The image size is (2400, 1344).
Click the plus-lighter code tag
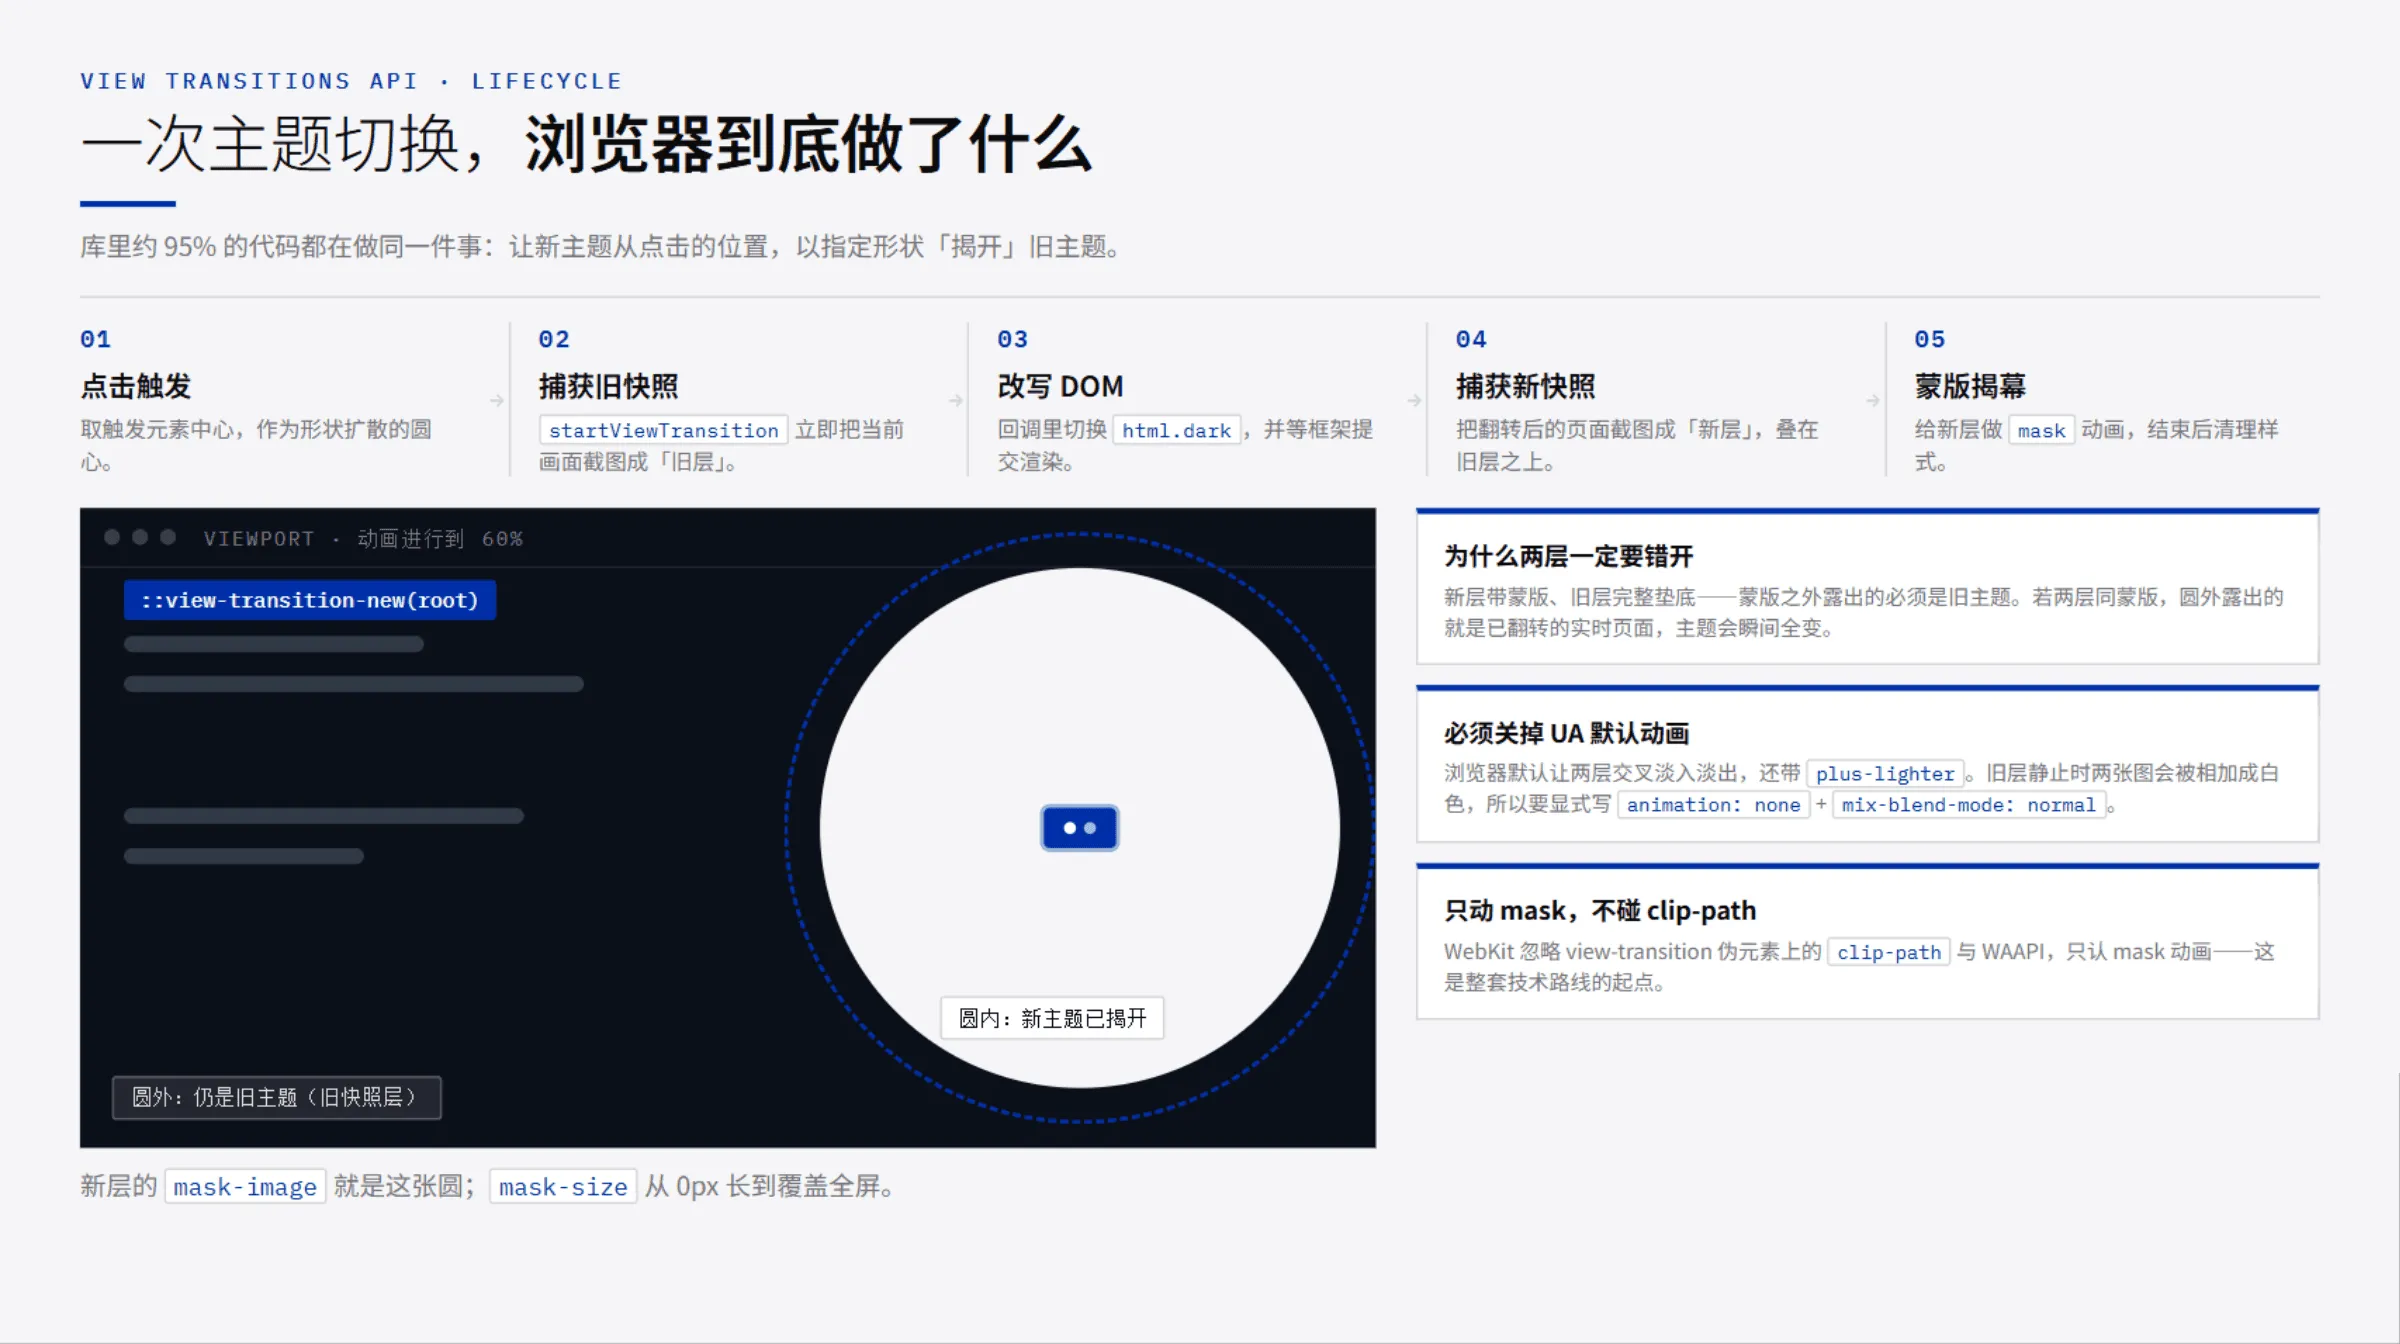point(1885,773)
